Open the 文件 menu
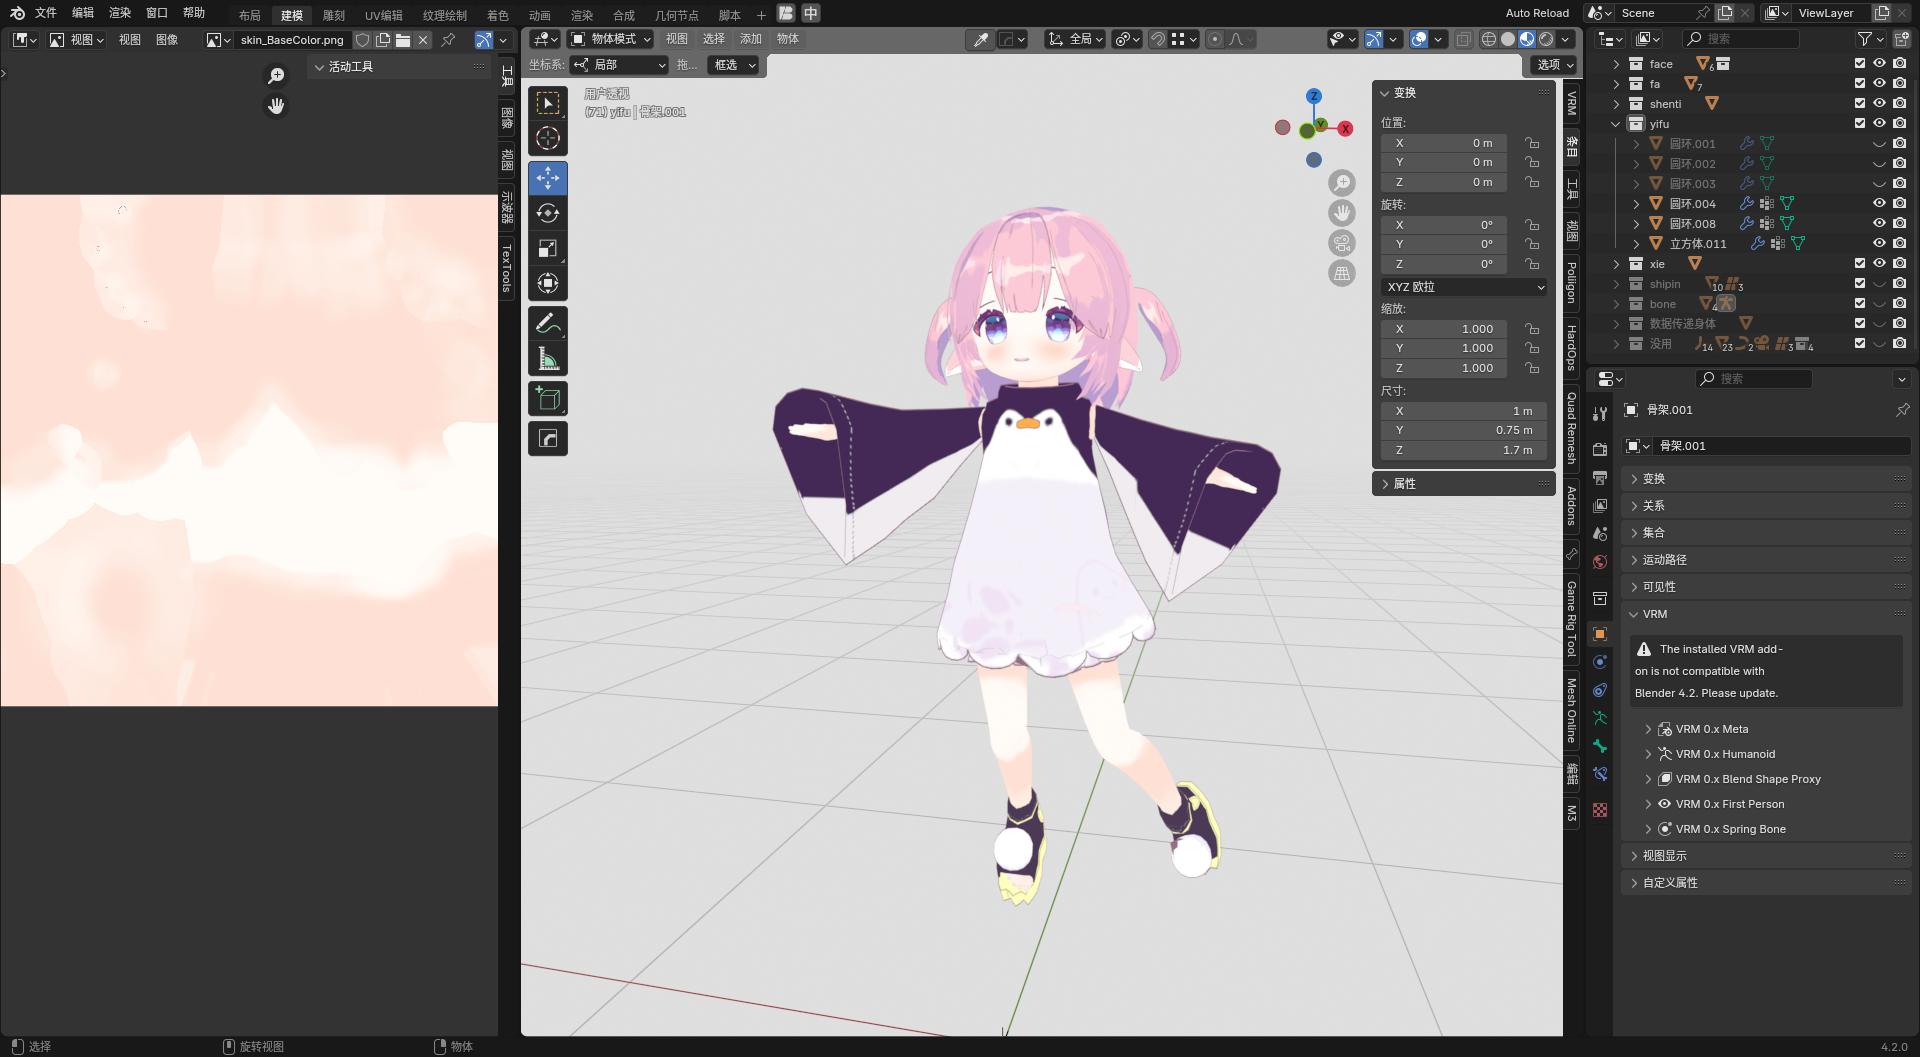Screen dimensions: 1920x1057 46,13
